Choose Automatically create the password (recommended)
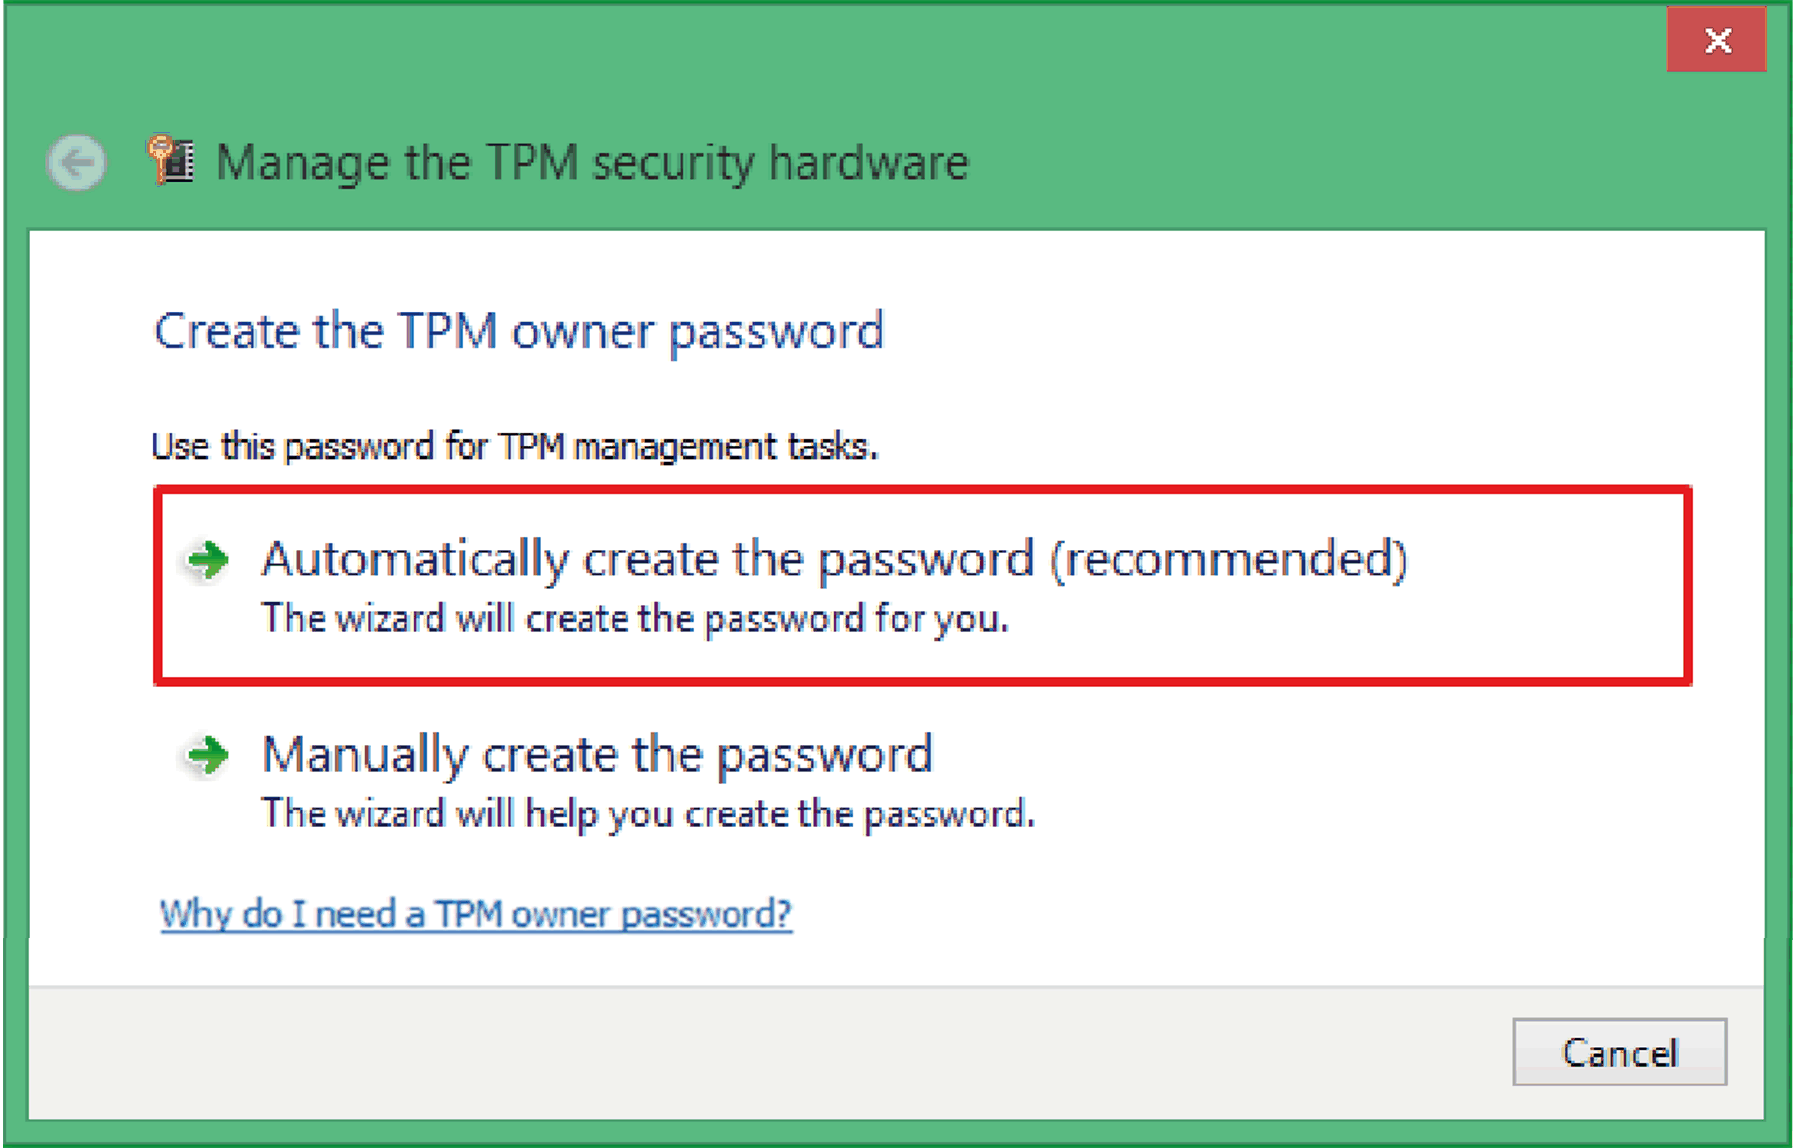1795x1148 pixels. click(x=832, y=558)
